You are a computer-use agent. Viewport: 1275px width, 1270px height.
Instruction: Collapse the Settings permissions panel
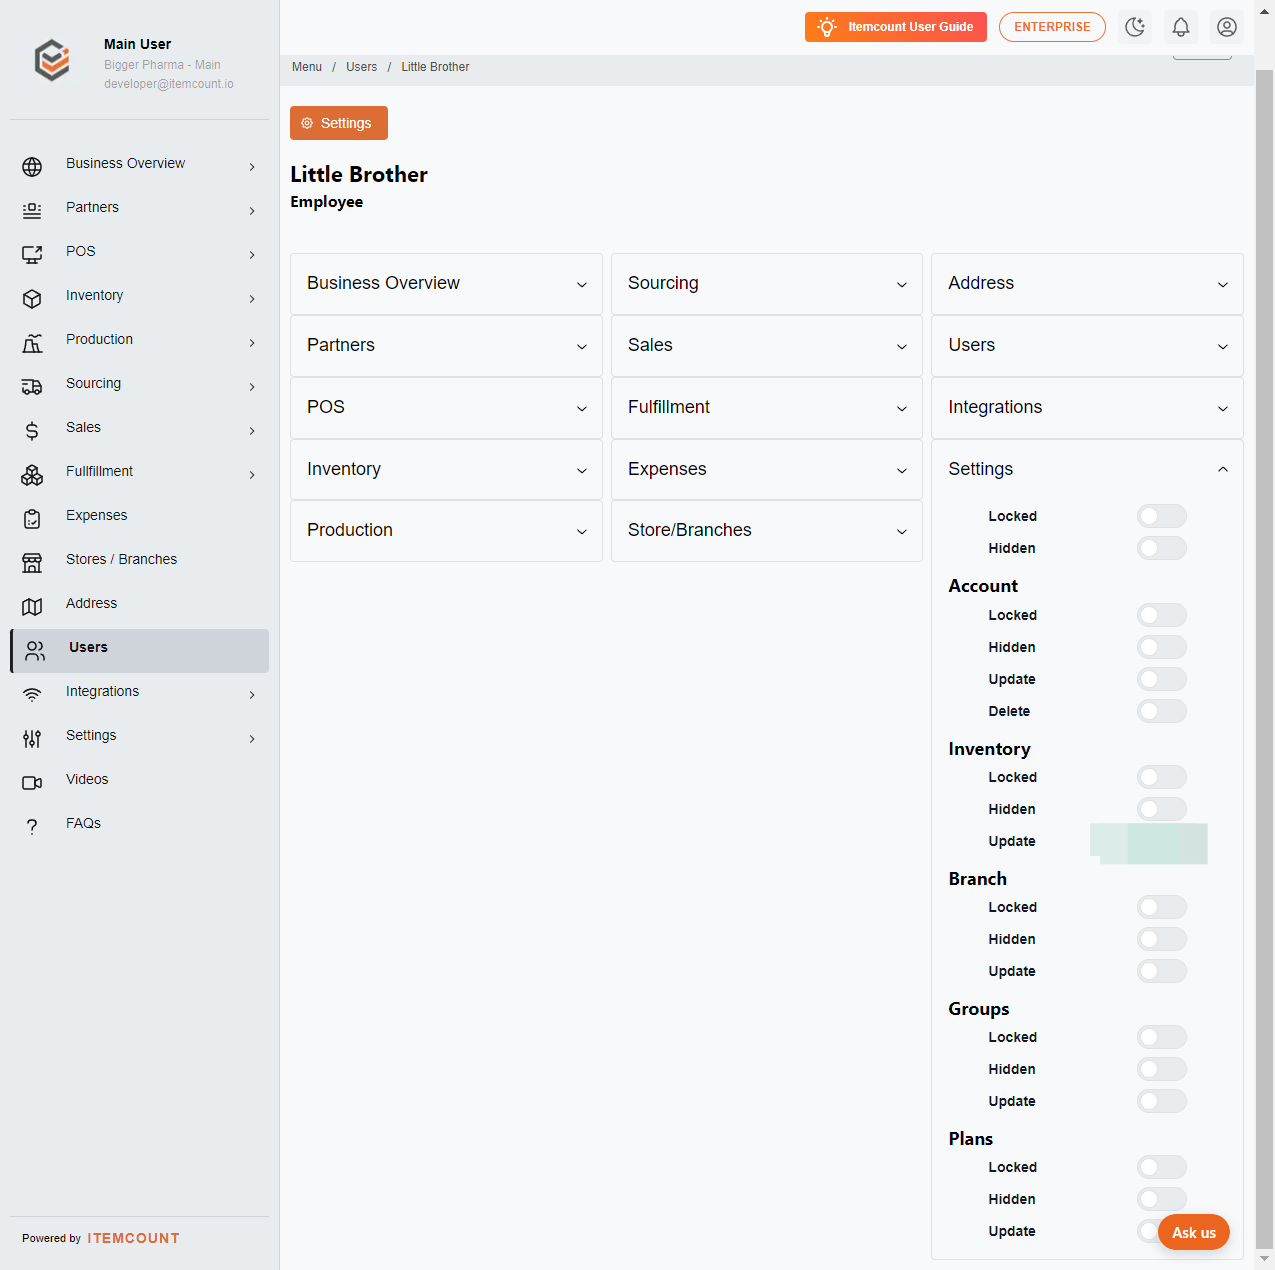1087,469
